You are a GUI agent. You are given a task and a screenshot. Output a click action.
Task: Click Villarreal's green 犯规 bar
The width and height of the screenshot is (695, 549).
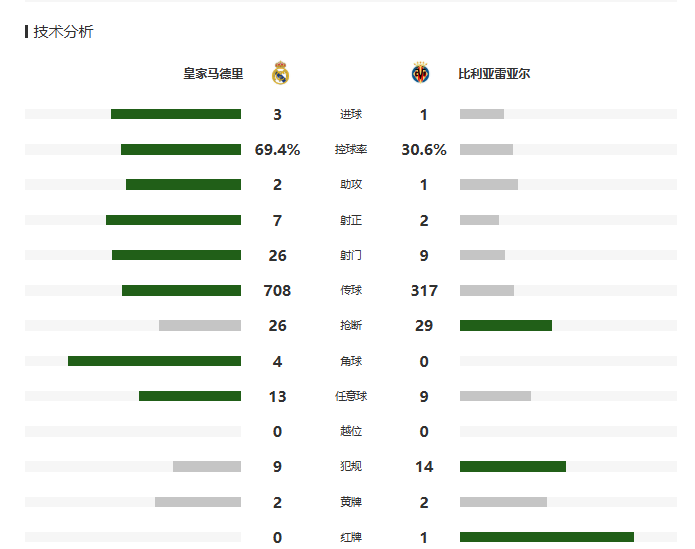click(512, 467)
